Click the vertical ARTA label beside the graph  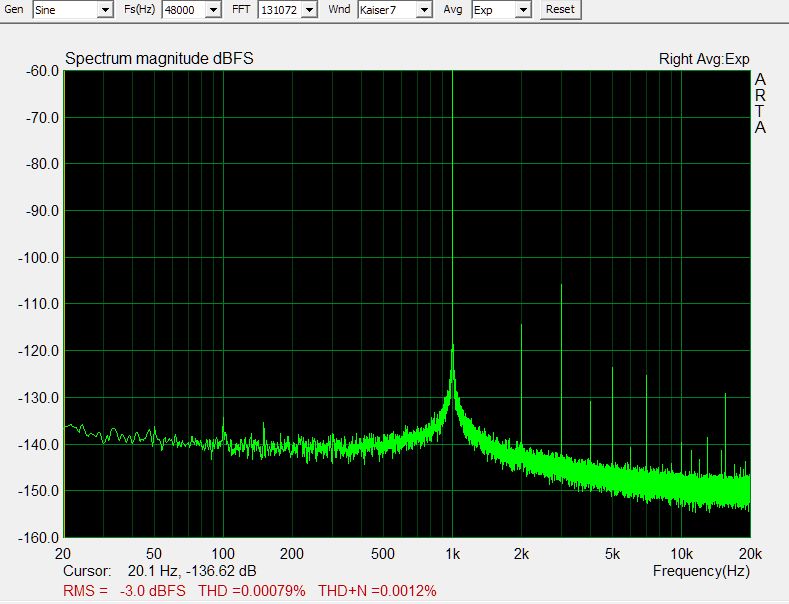[760, 103]
